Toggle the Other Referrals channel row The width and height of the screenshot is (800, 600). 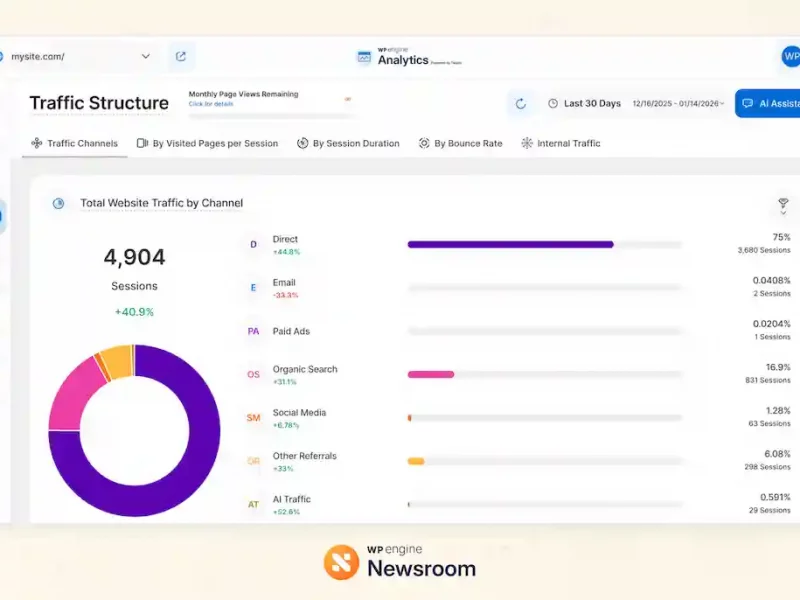pos(253,458)
